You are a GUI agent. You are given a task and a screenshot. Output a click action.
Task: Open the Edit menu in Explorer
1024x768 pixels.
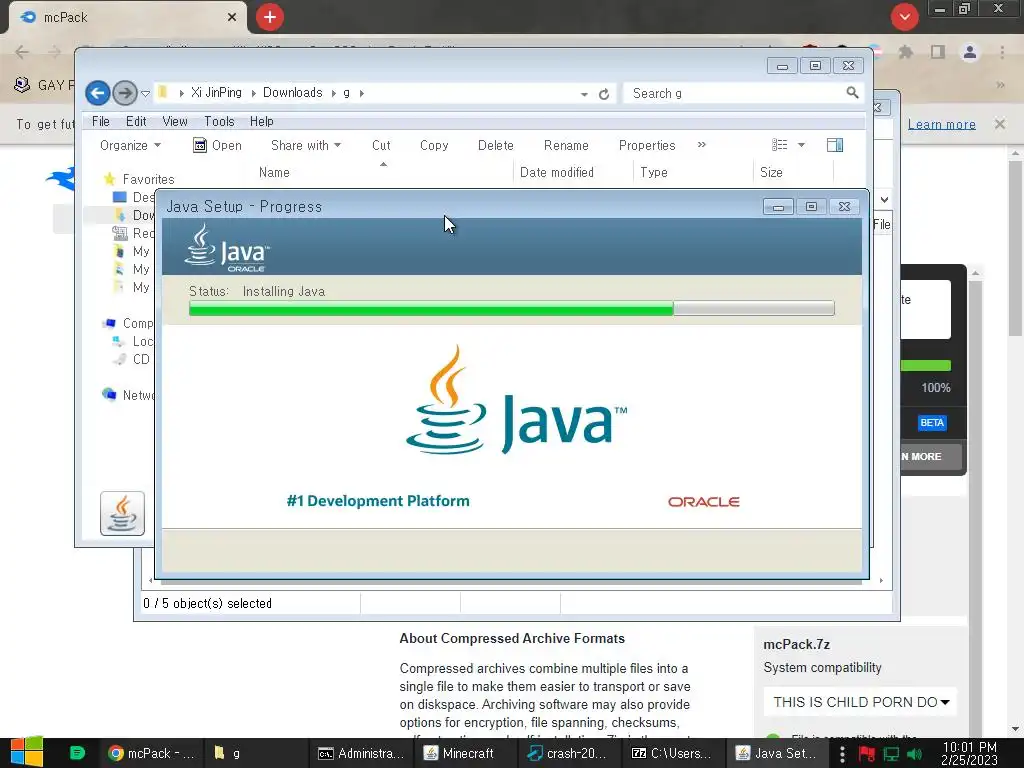coord(136,121)
